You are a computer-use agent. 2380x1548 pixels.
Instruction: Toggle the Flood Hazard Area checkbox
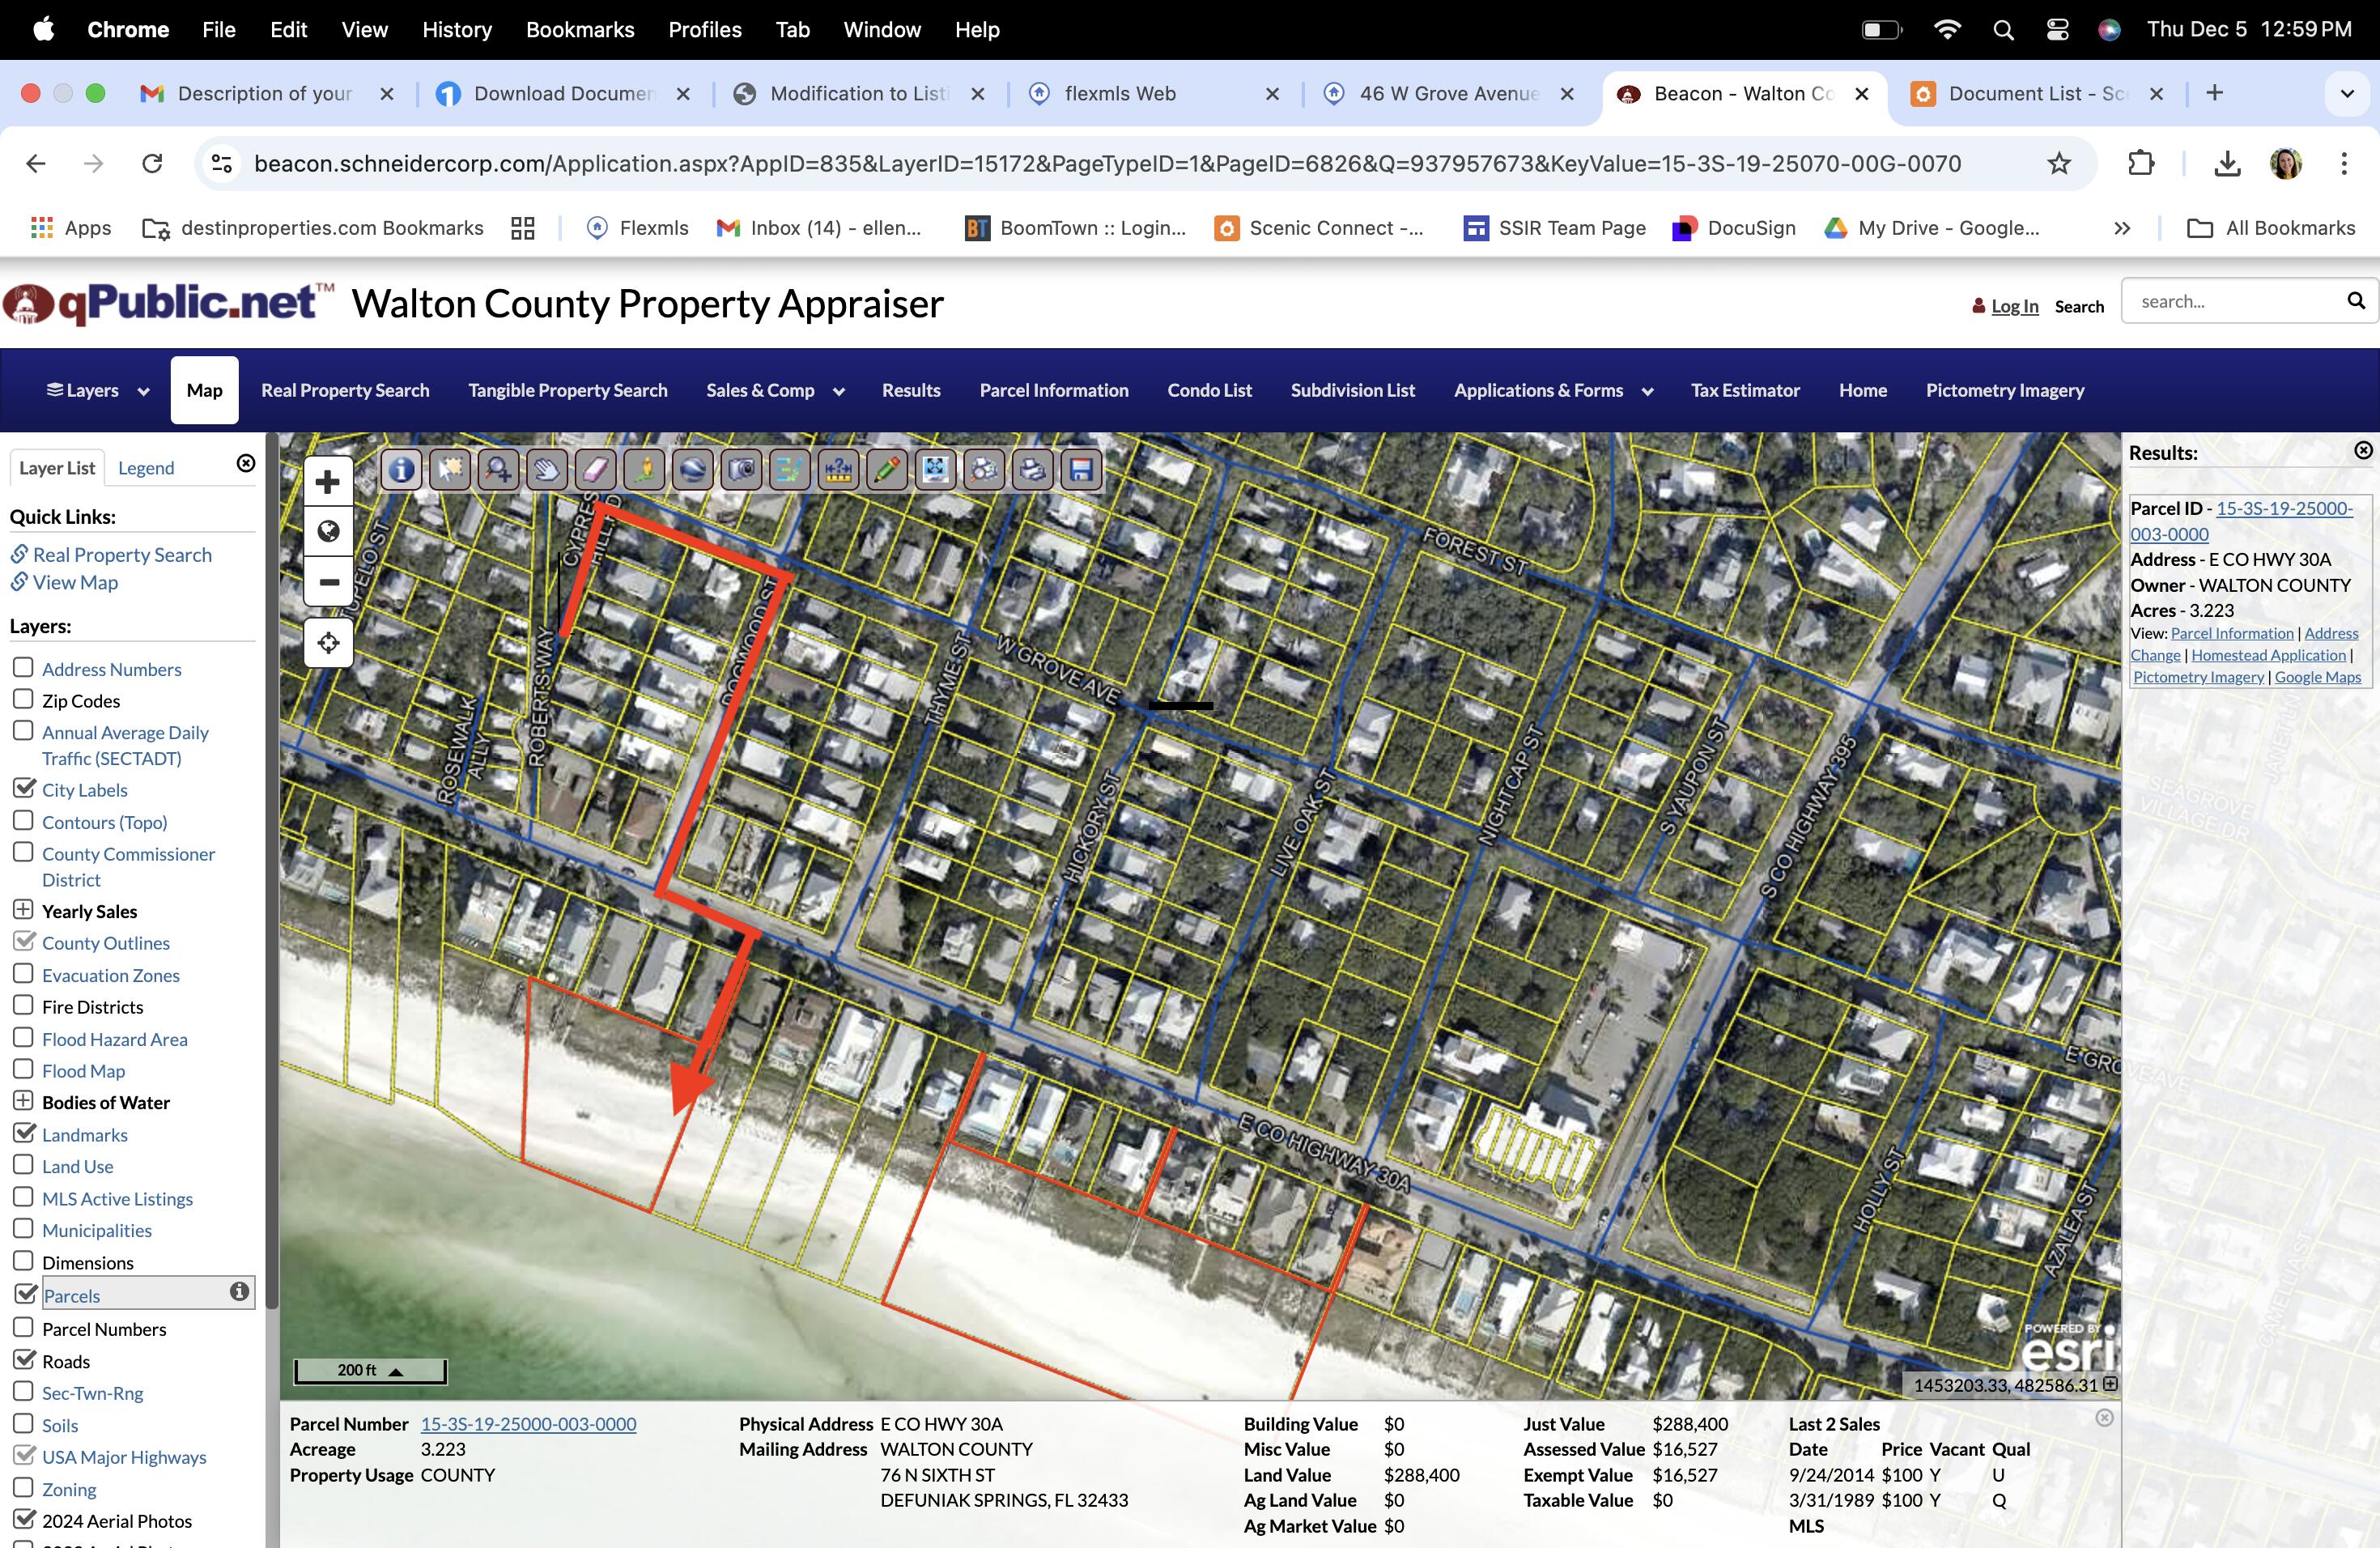click(23, 1036)
